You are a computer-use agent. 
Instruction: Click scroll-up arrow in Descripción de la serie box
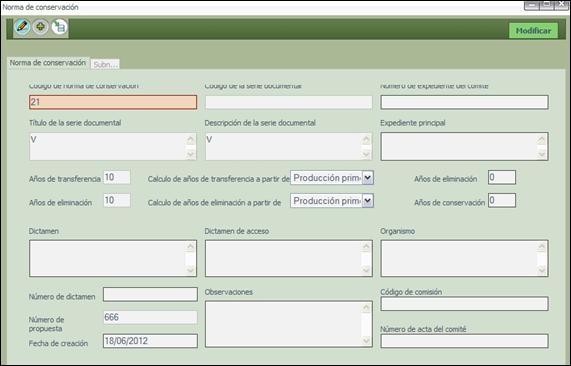tap(366, 139)
